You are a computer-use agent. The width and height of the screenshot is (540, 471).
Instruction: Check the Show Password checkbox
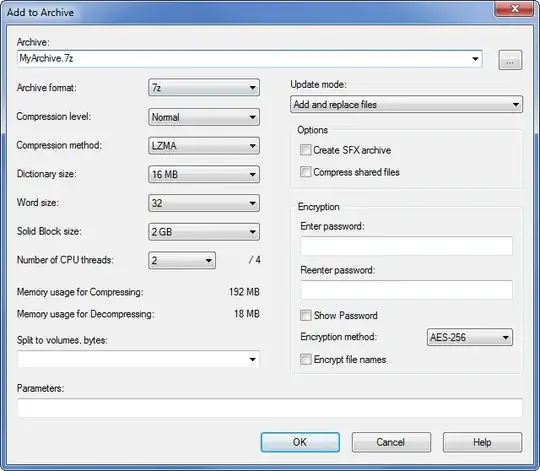[305, 315]
